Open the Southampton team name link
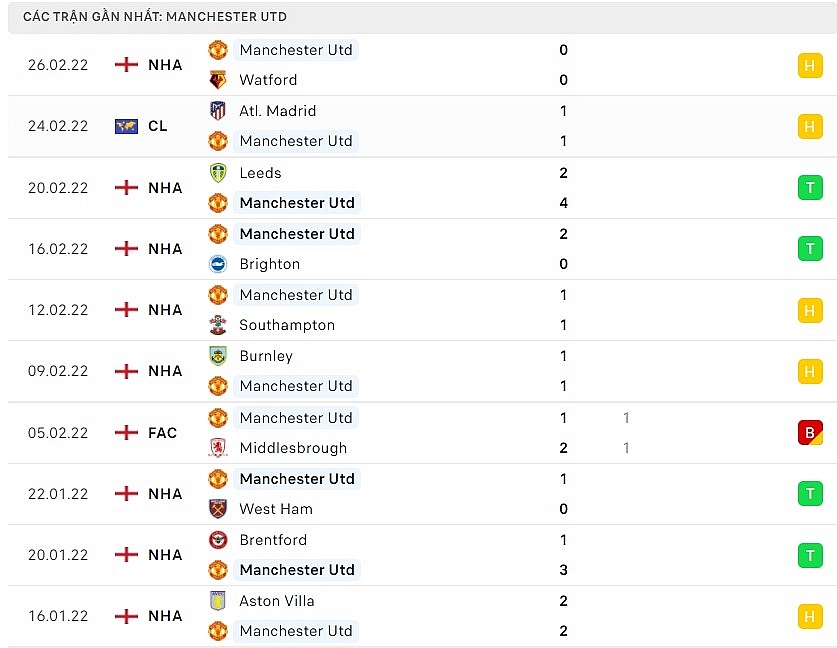The width and height of the screenshot is (837, 648). tap(287, 325)
